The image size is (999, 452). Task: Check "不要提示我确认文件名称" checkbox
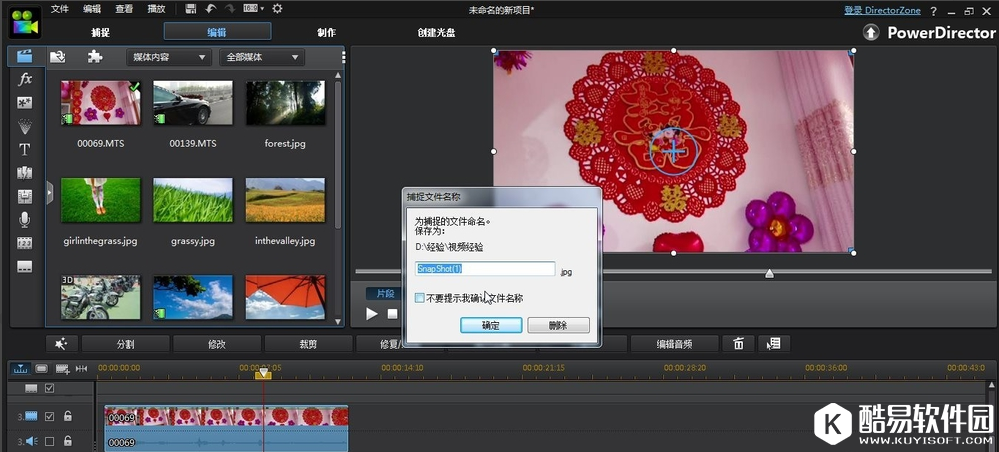click(420, 298)
